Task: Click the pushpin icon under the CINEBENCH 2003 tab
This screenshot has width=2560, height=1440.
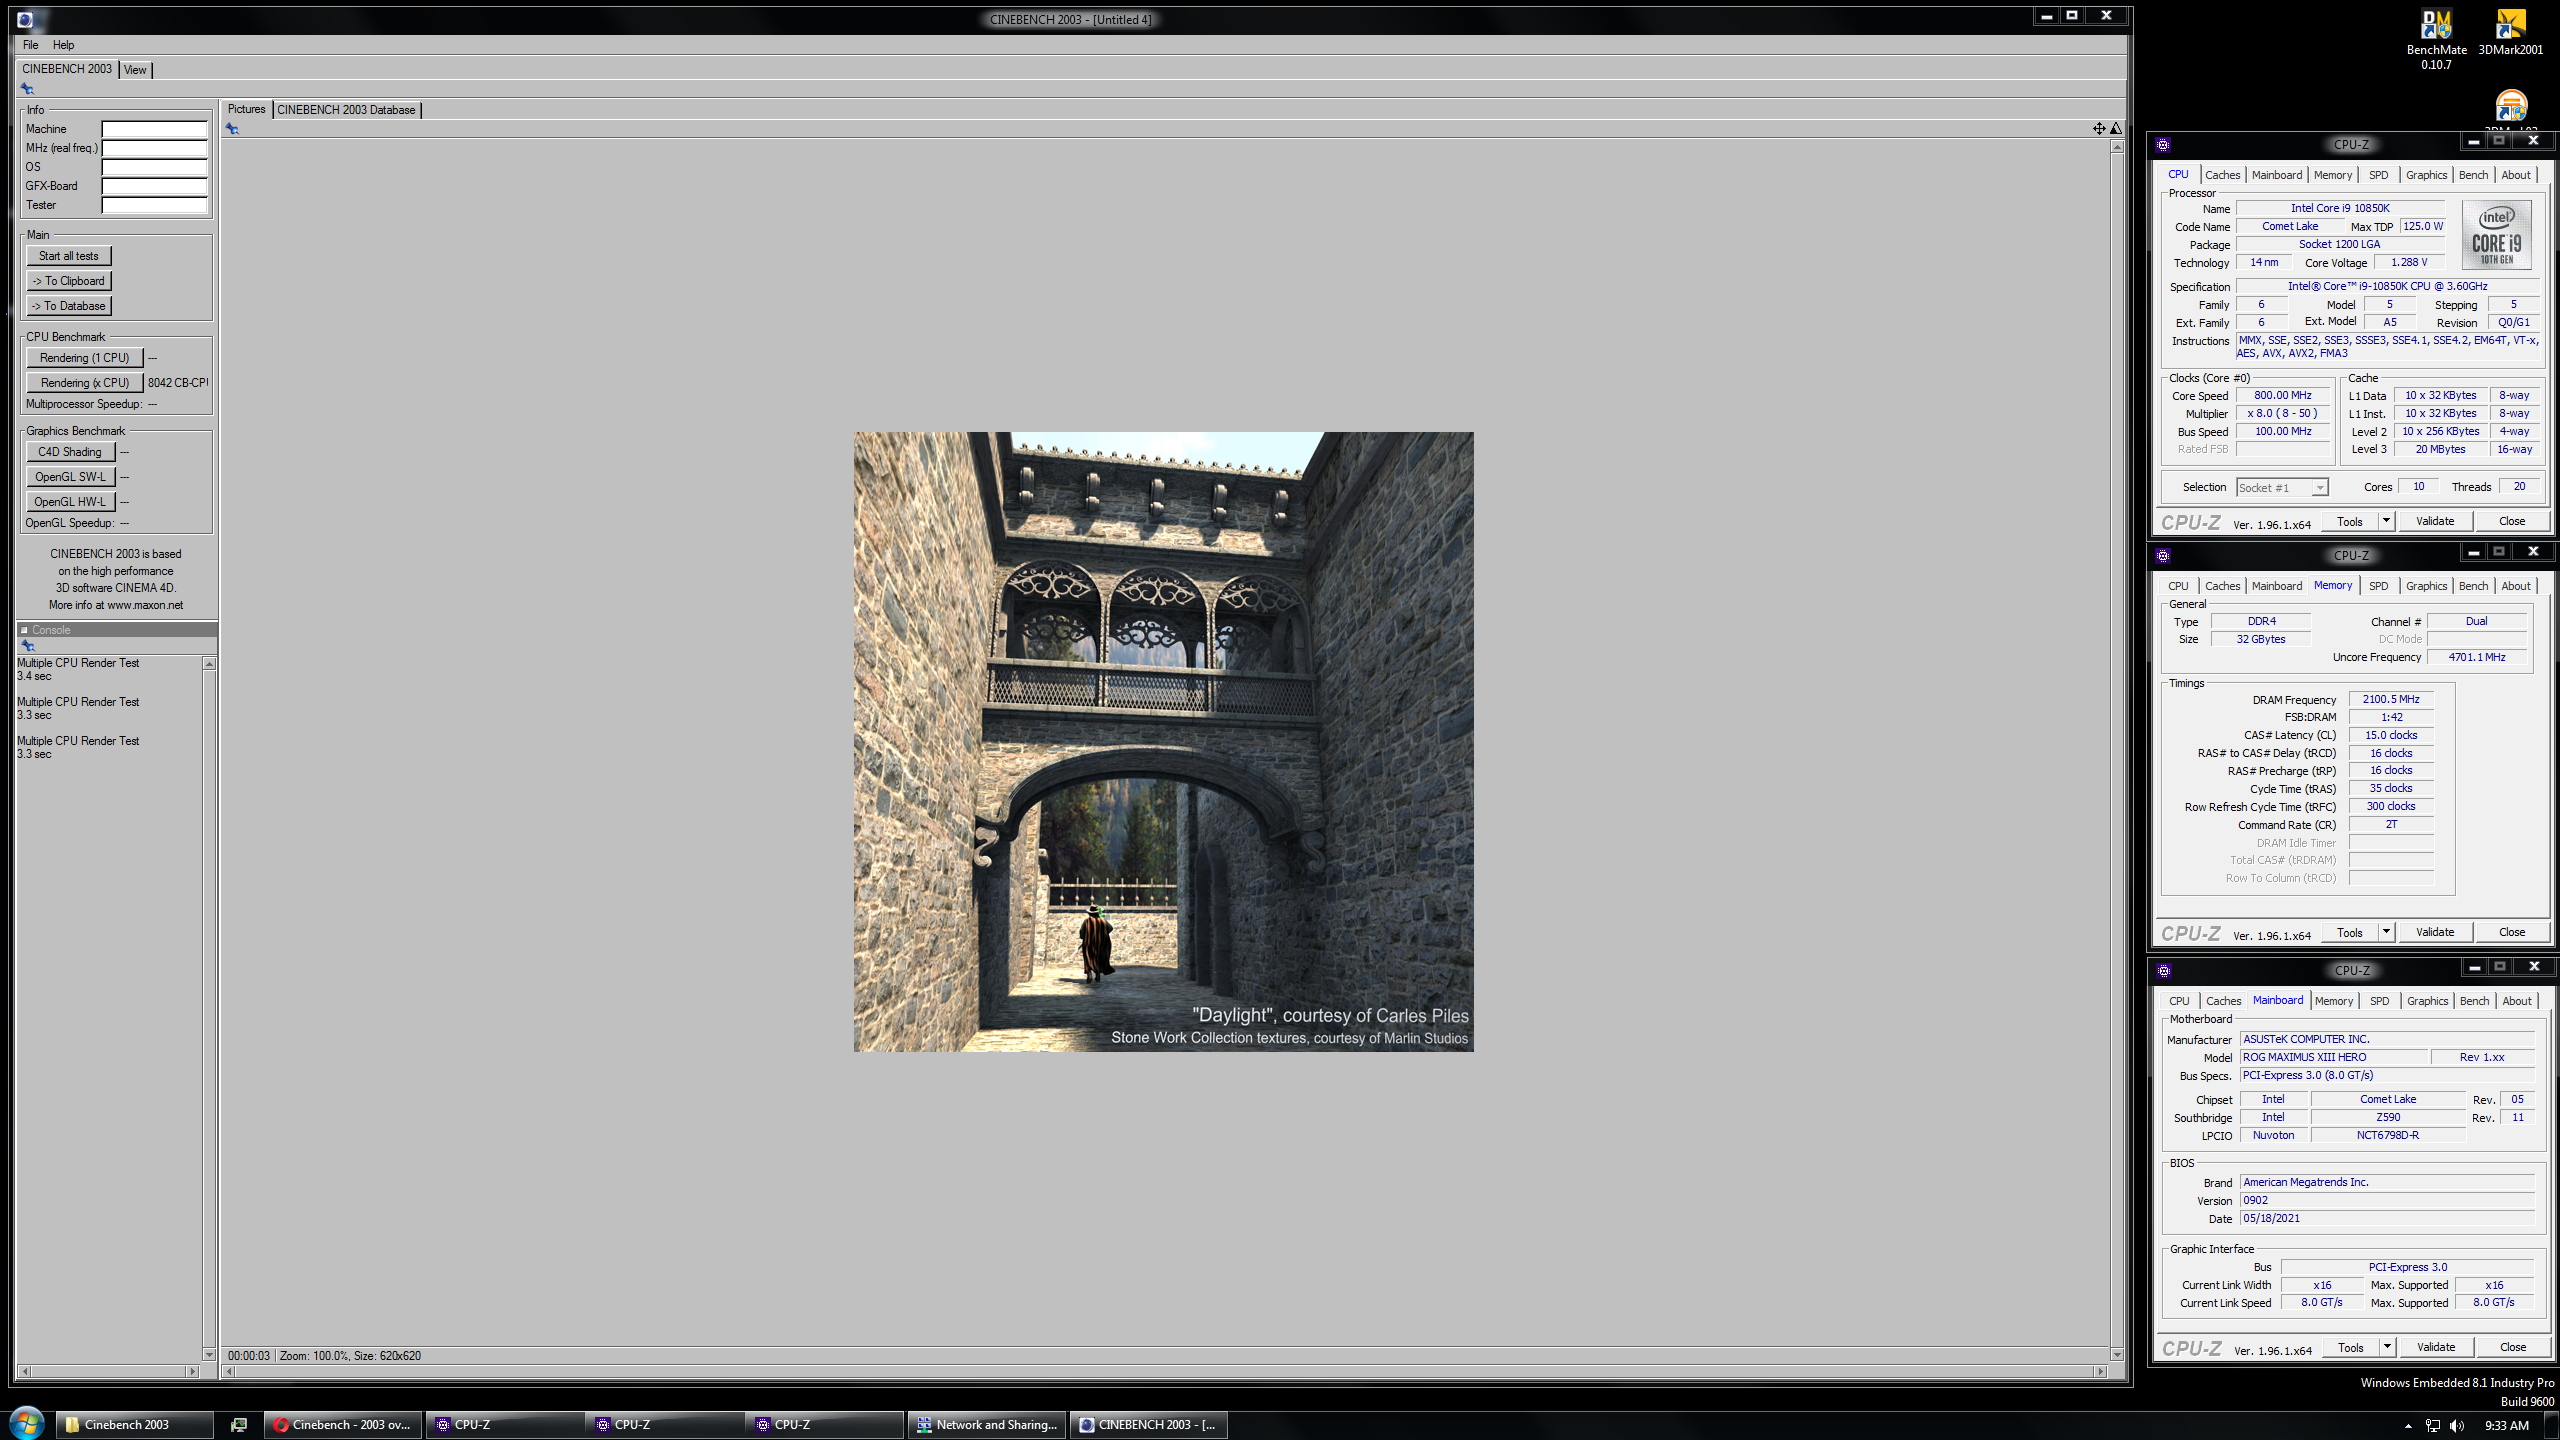Action: [x=28, y=89]
